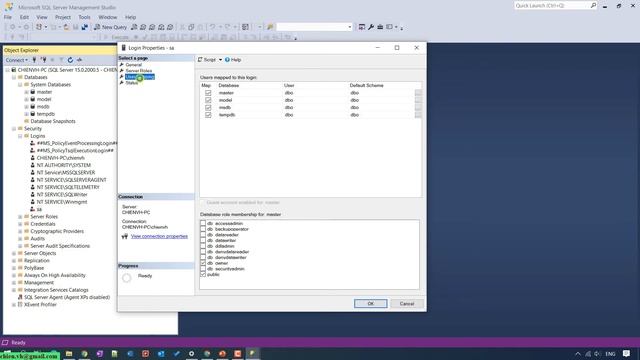
Task: Select the Server Roles page in Login Properties
Action: coord(139,71)
